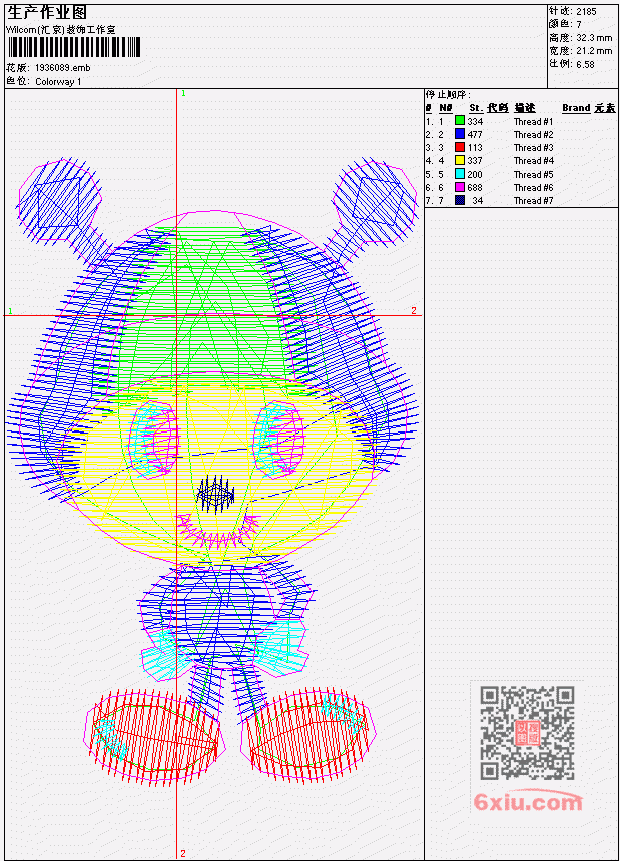This screenshot has height=861, width=620.
Task: Click the 'Colorway 1' label
Action: point(58,82)
